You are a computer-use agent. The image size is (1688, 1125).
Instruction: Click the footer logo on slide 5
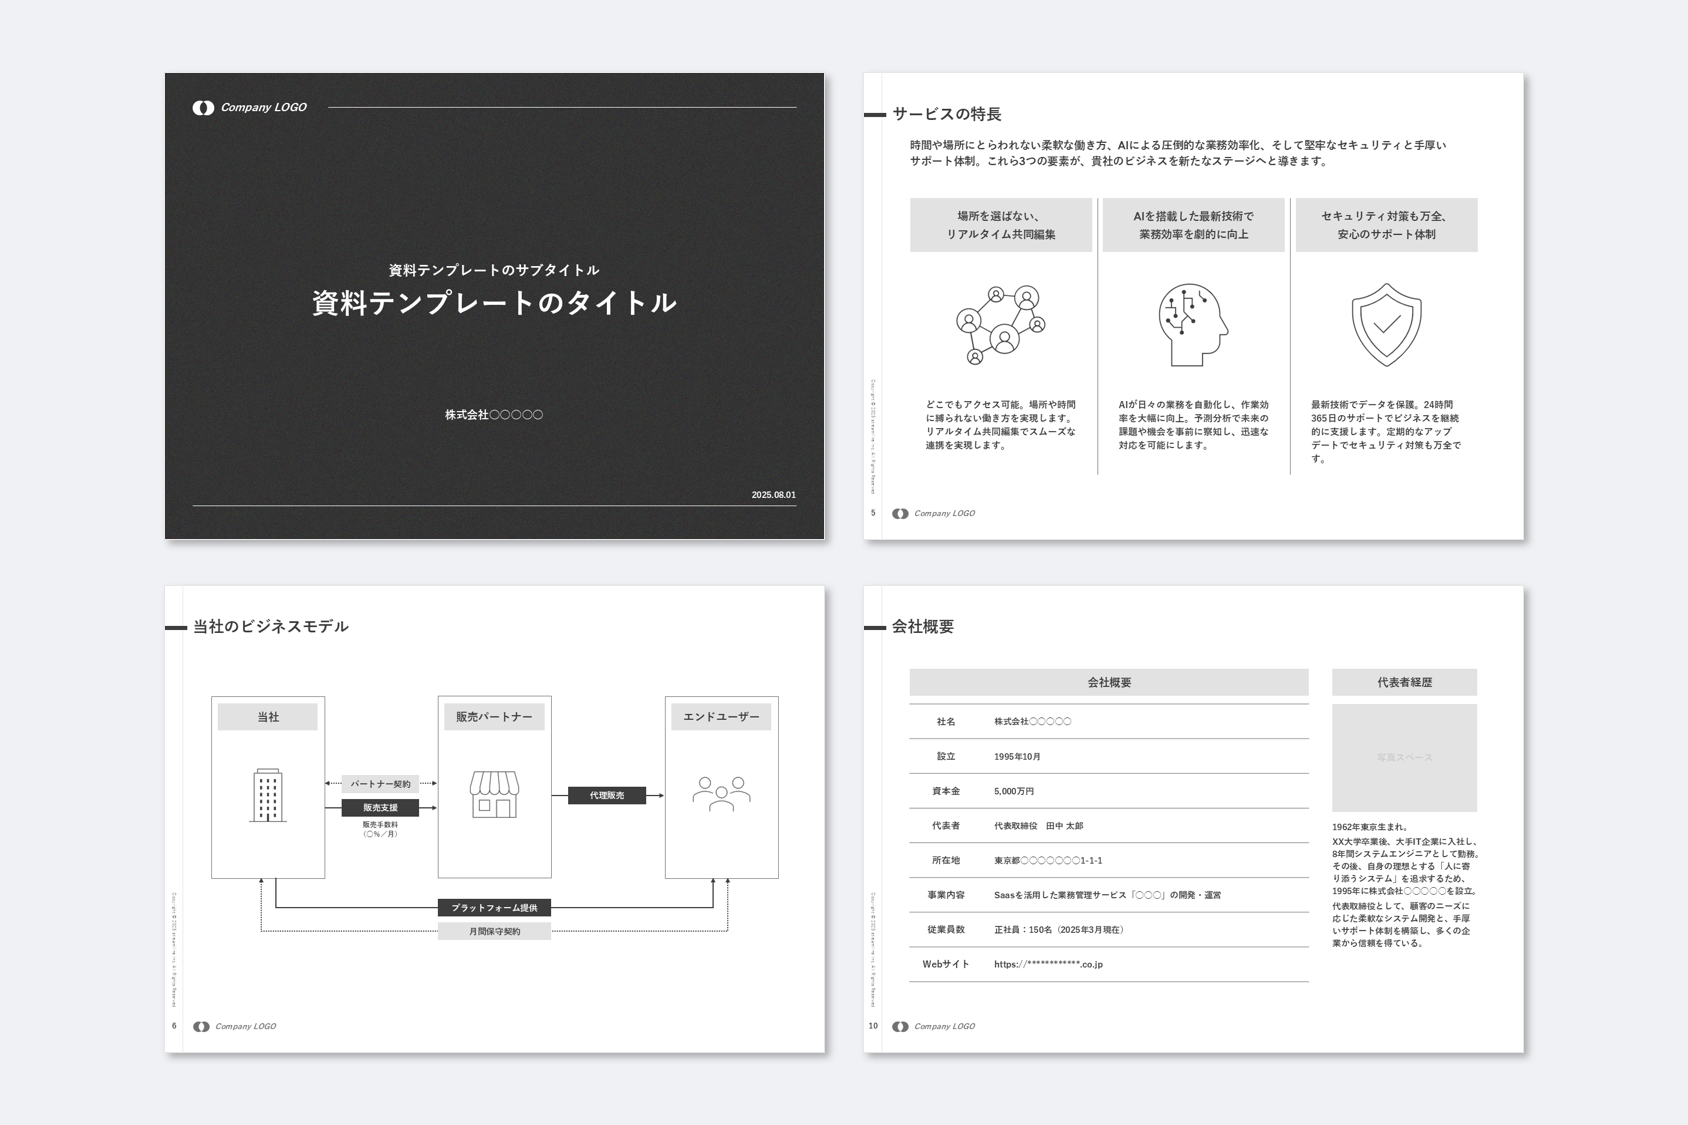click(x=933, y=514)
